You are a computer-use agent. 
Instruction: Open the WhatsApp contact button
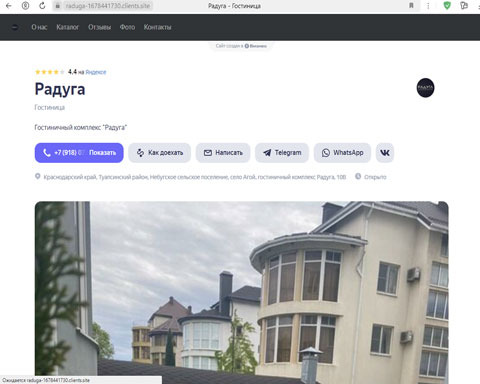coord(342,153)
